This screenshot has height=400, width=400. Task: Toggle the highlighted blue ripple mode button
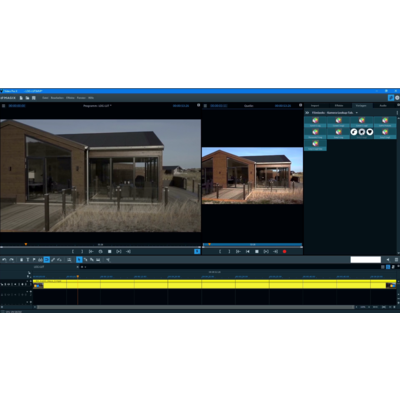47,260
